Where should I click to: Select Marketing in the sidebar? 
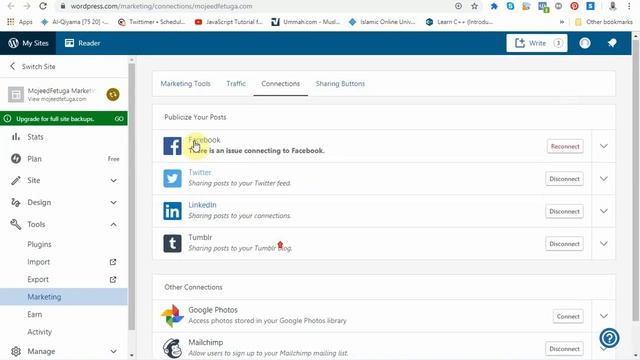point(64,297)
